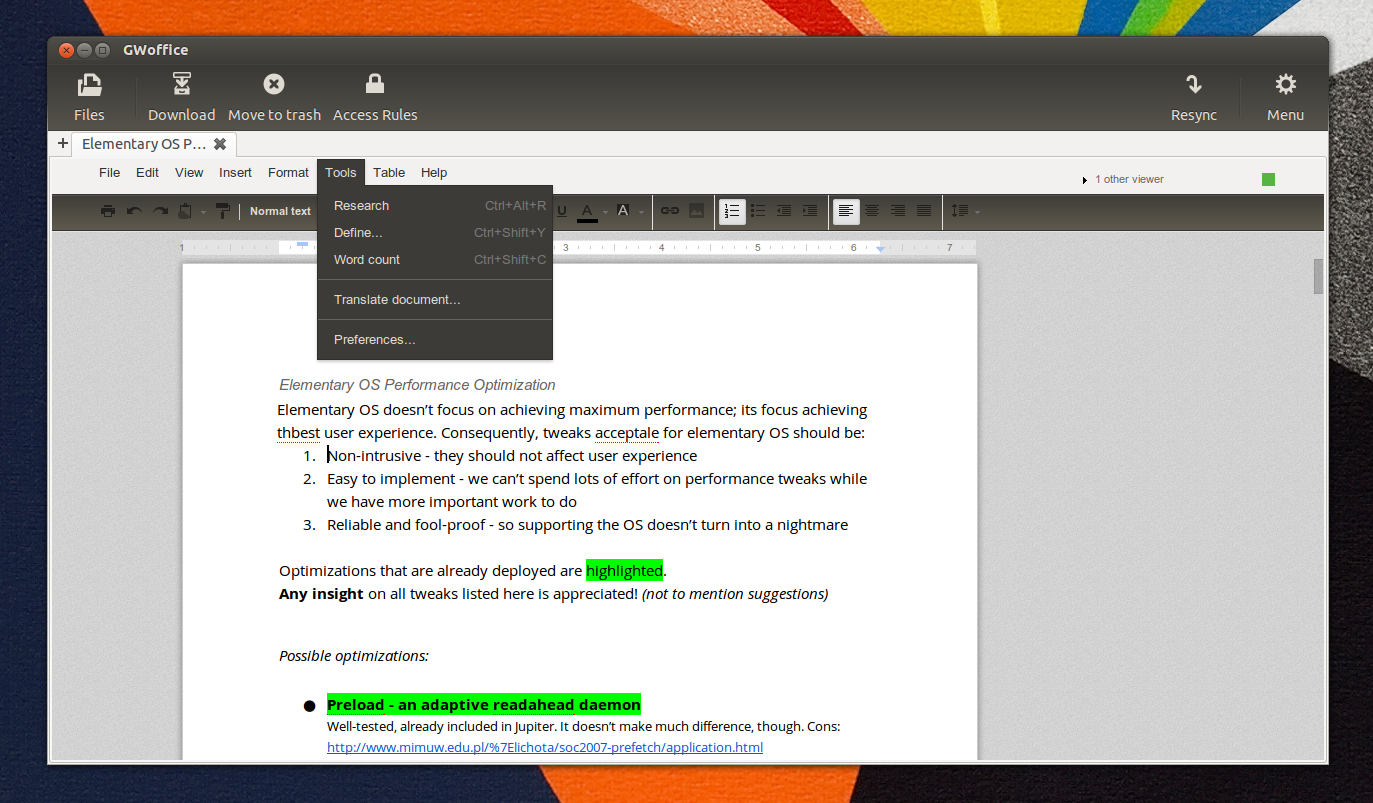The image size is (1373, 803).
Task: Click the vertical scrollbar thumb
Action: click(x=1318, y=276)
